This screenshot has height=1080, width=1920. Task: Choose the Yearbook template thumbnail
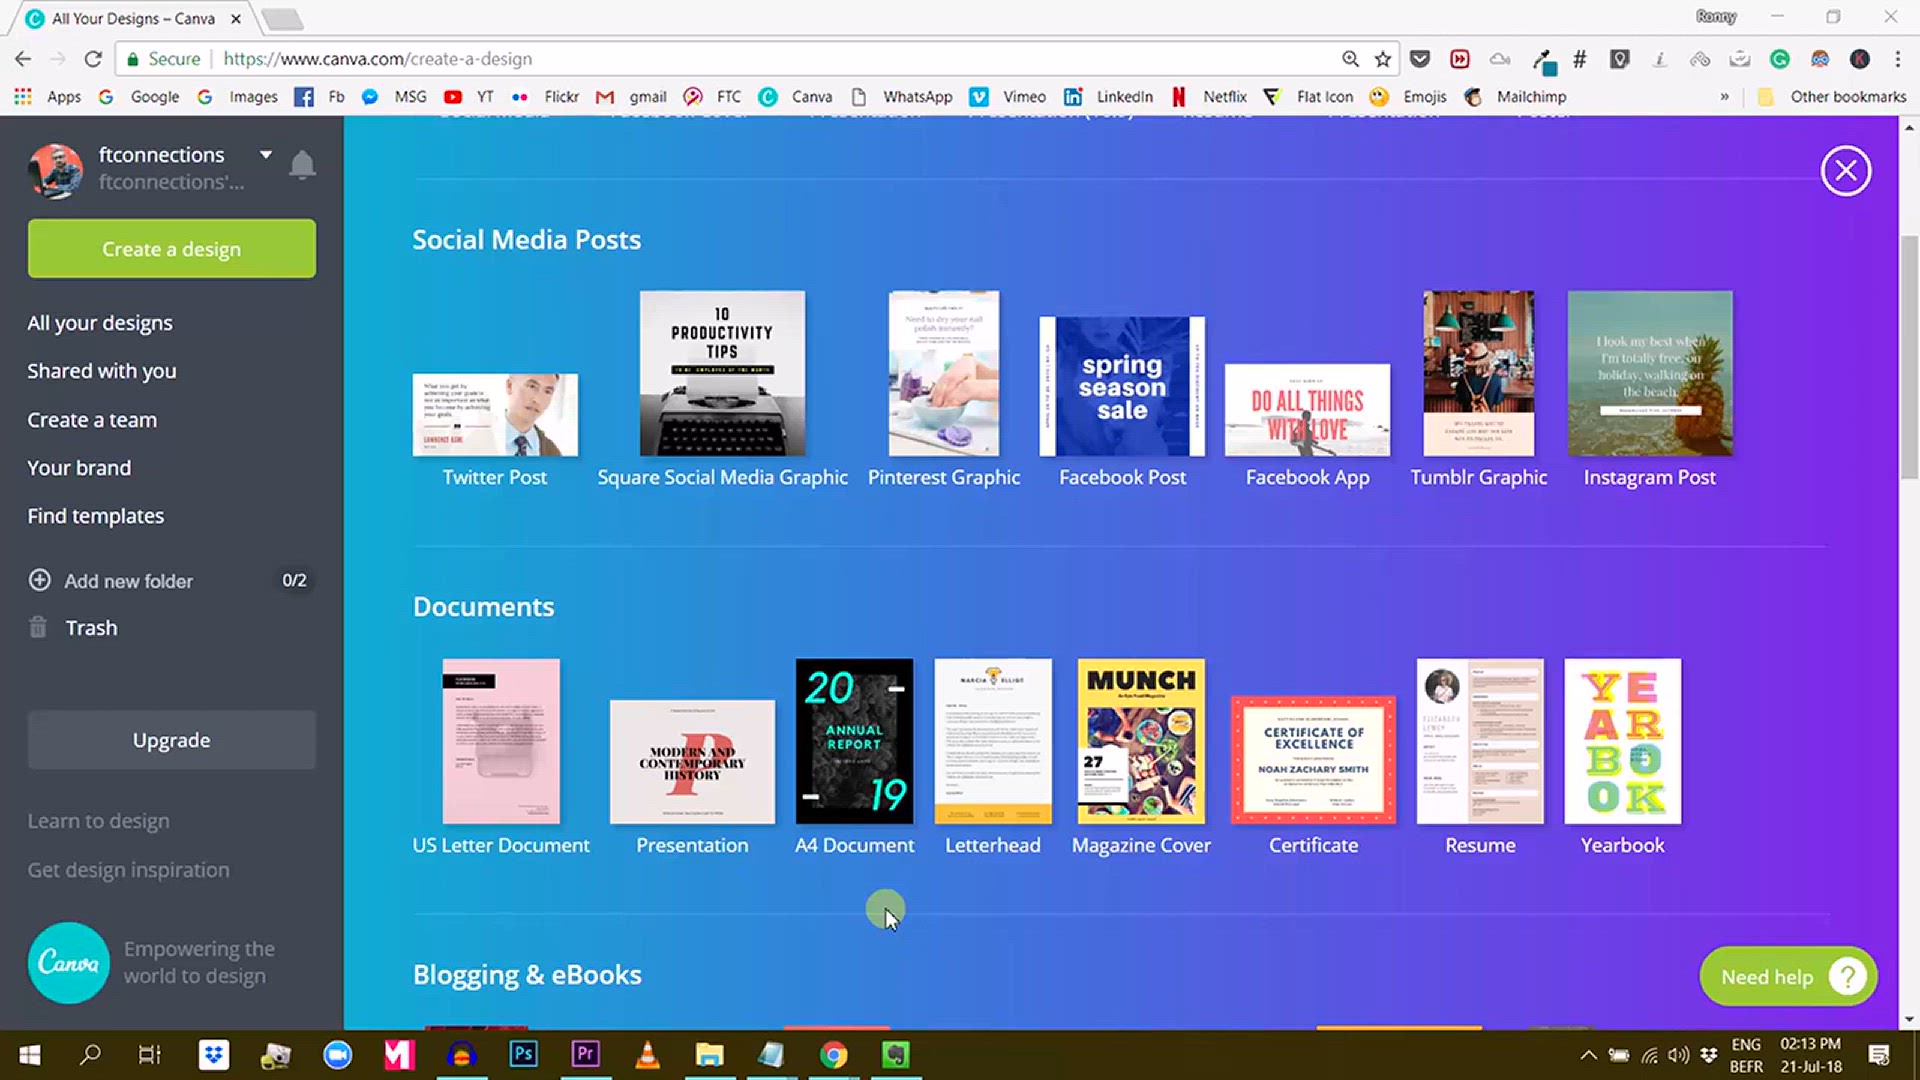tap(1623, 741)
